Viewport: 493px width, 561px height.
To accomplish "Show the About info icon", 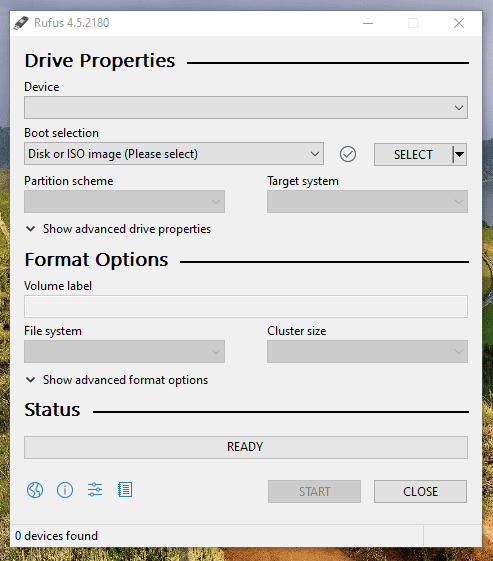I will (x=65, y=490).
